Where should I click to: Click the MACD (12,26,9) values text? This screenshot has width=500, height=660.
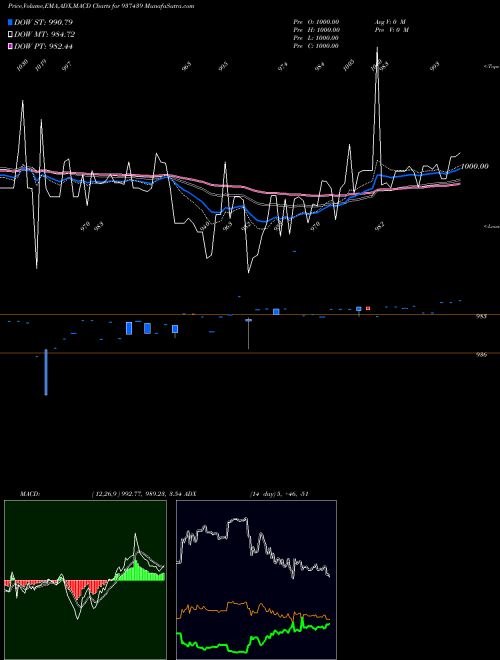coord(136,494)
